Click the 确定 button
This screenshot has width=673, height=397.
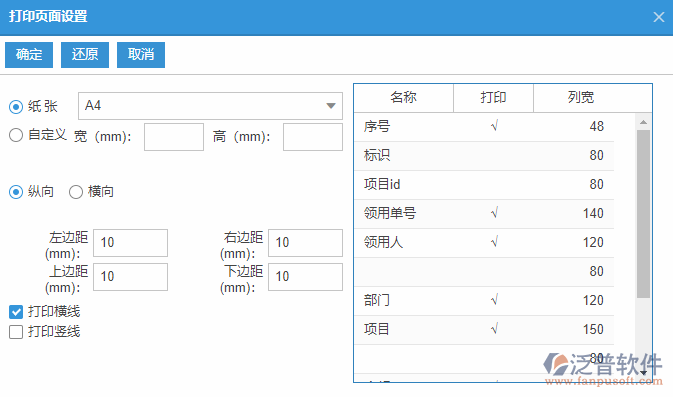click(x=29, y=55)
